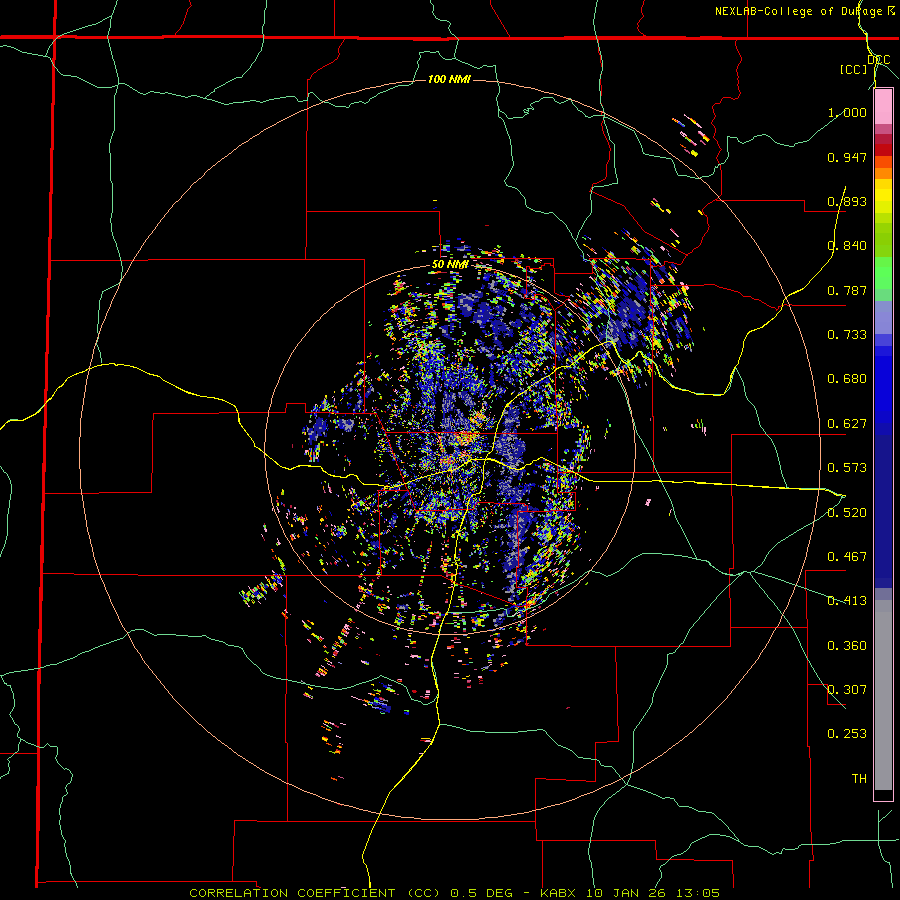Image resolution: width=900 pixels, height=900 pixels.
Task: Click the 0.893 legend value
Action: click(x=847, y=201)
